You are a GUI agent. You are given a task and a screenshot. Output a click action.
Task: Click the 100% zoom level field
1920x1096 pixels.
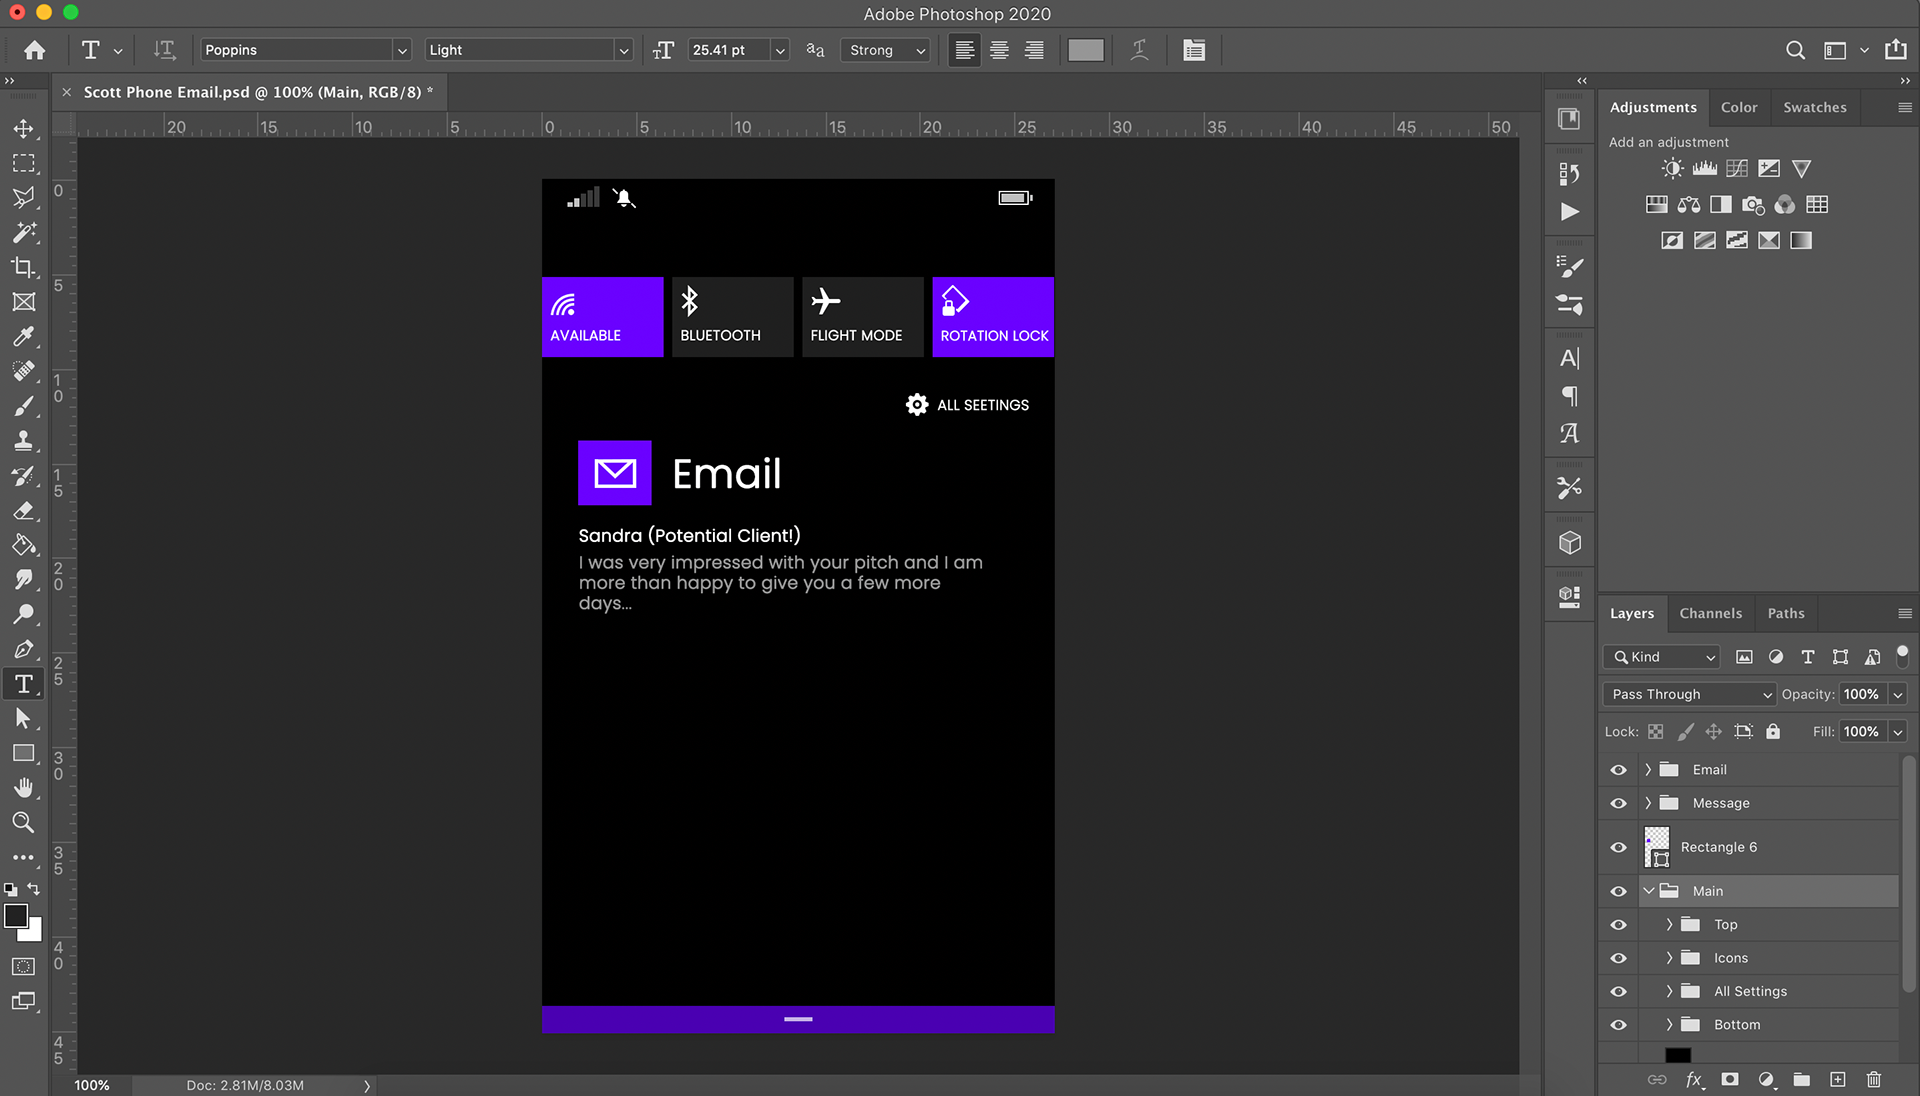(x=92, y=1085)
